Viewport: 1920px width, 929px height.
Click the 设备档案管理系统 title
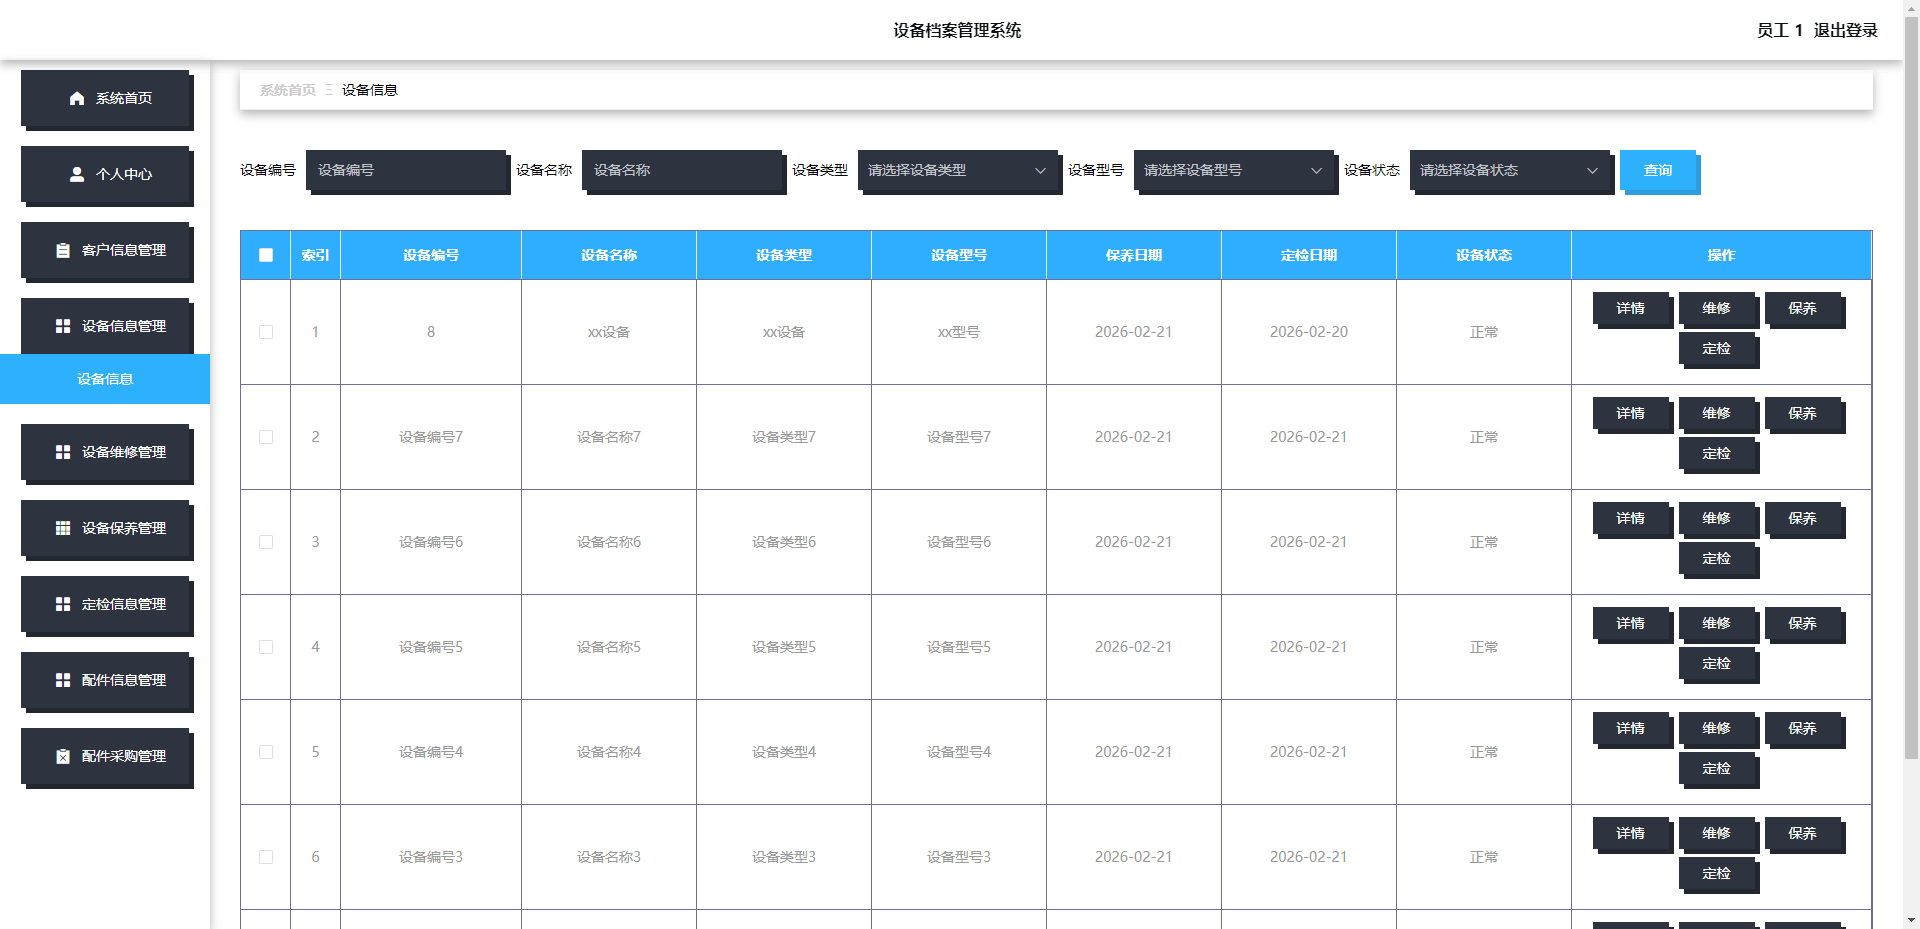(x=957, y=30)
